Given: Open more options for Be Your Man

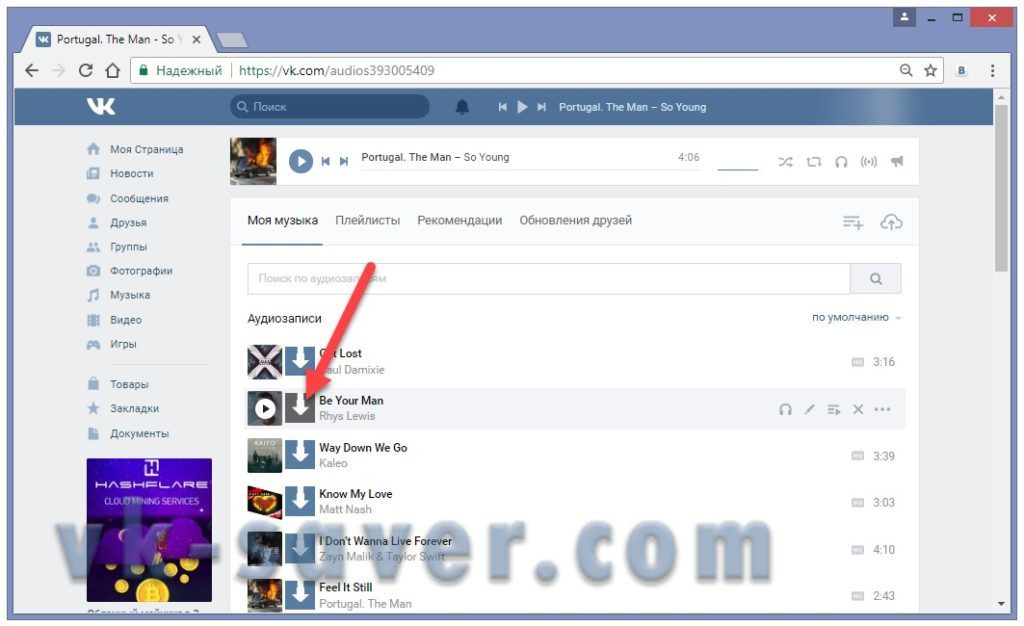Looking at the screenshot, I should coord(882,409).
